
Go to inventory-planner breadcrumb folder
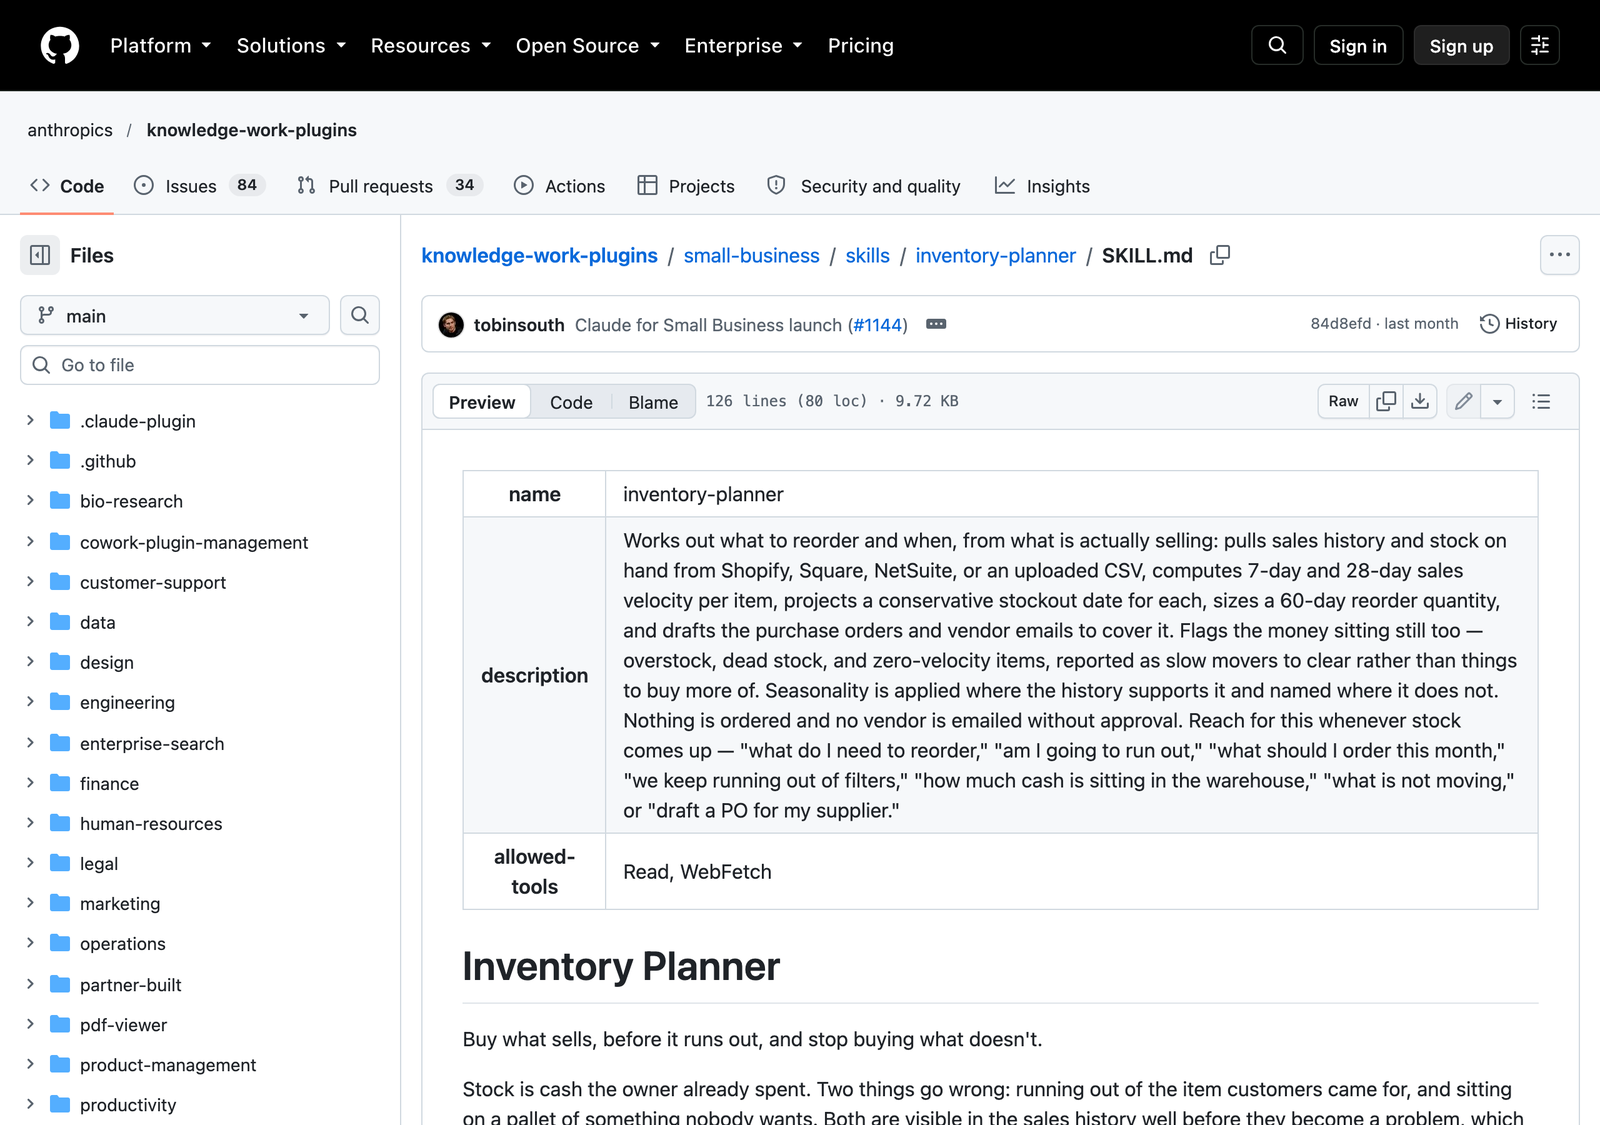pyautogui.click(x=995, y=255)
